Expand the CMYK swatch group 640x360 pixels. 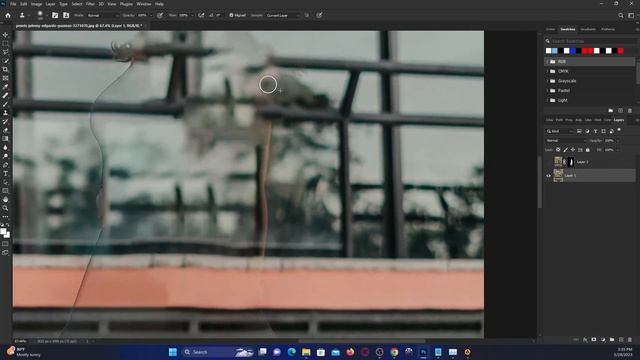click(547, 71)
